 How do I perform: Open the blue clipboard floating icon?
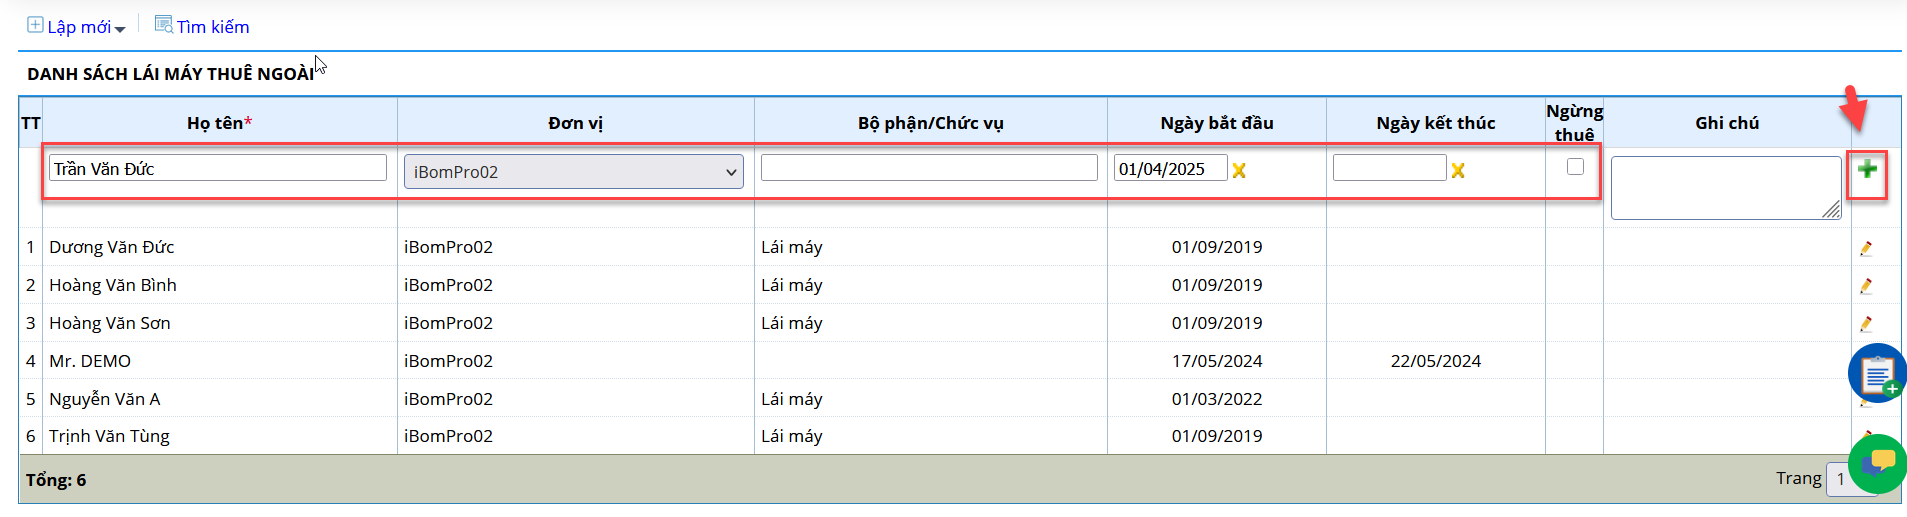[x=1877, y=373]
